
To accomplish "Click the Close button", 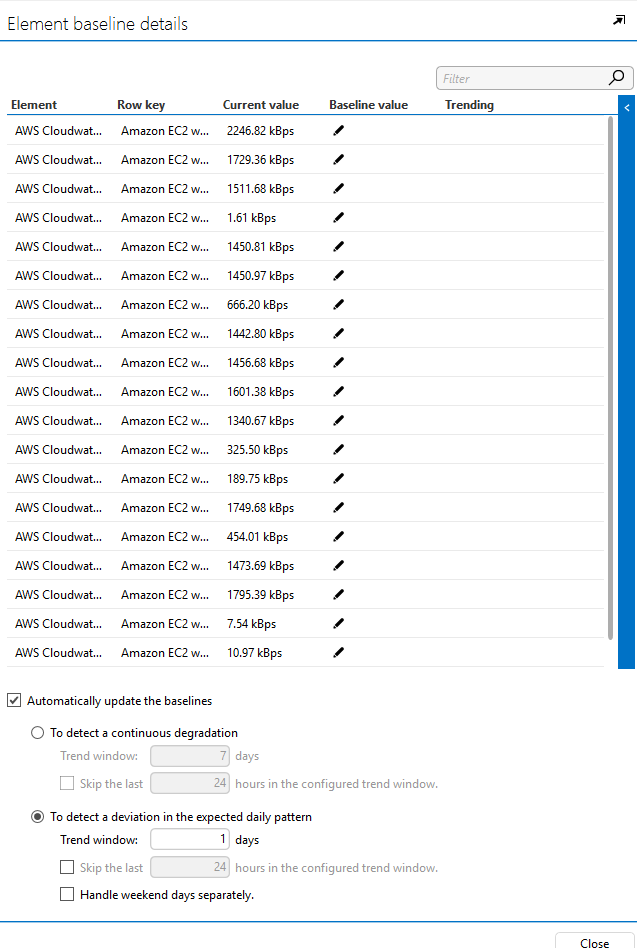I will point(595,942).
